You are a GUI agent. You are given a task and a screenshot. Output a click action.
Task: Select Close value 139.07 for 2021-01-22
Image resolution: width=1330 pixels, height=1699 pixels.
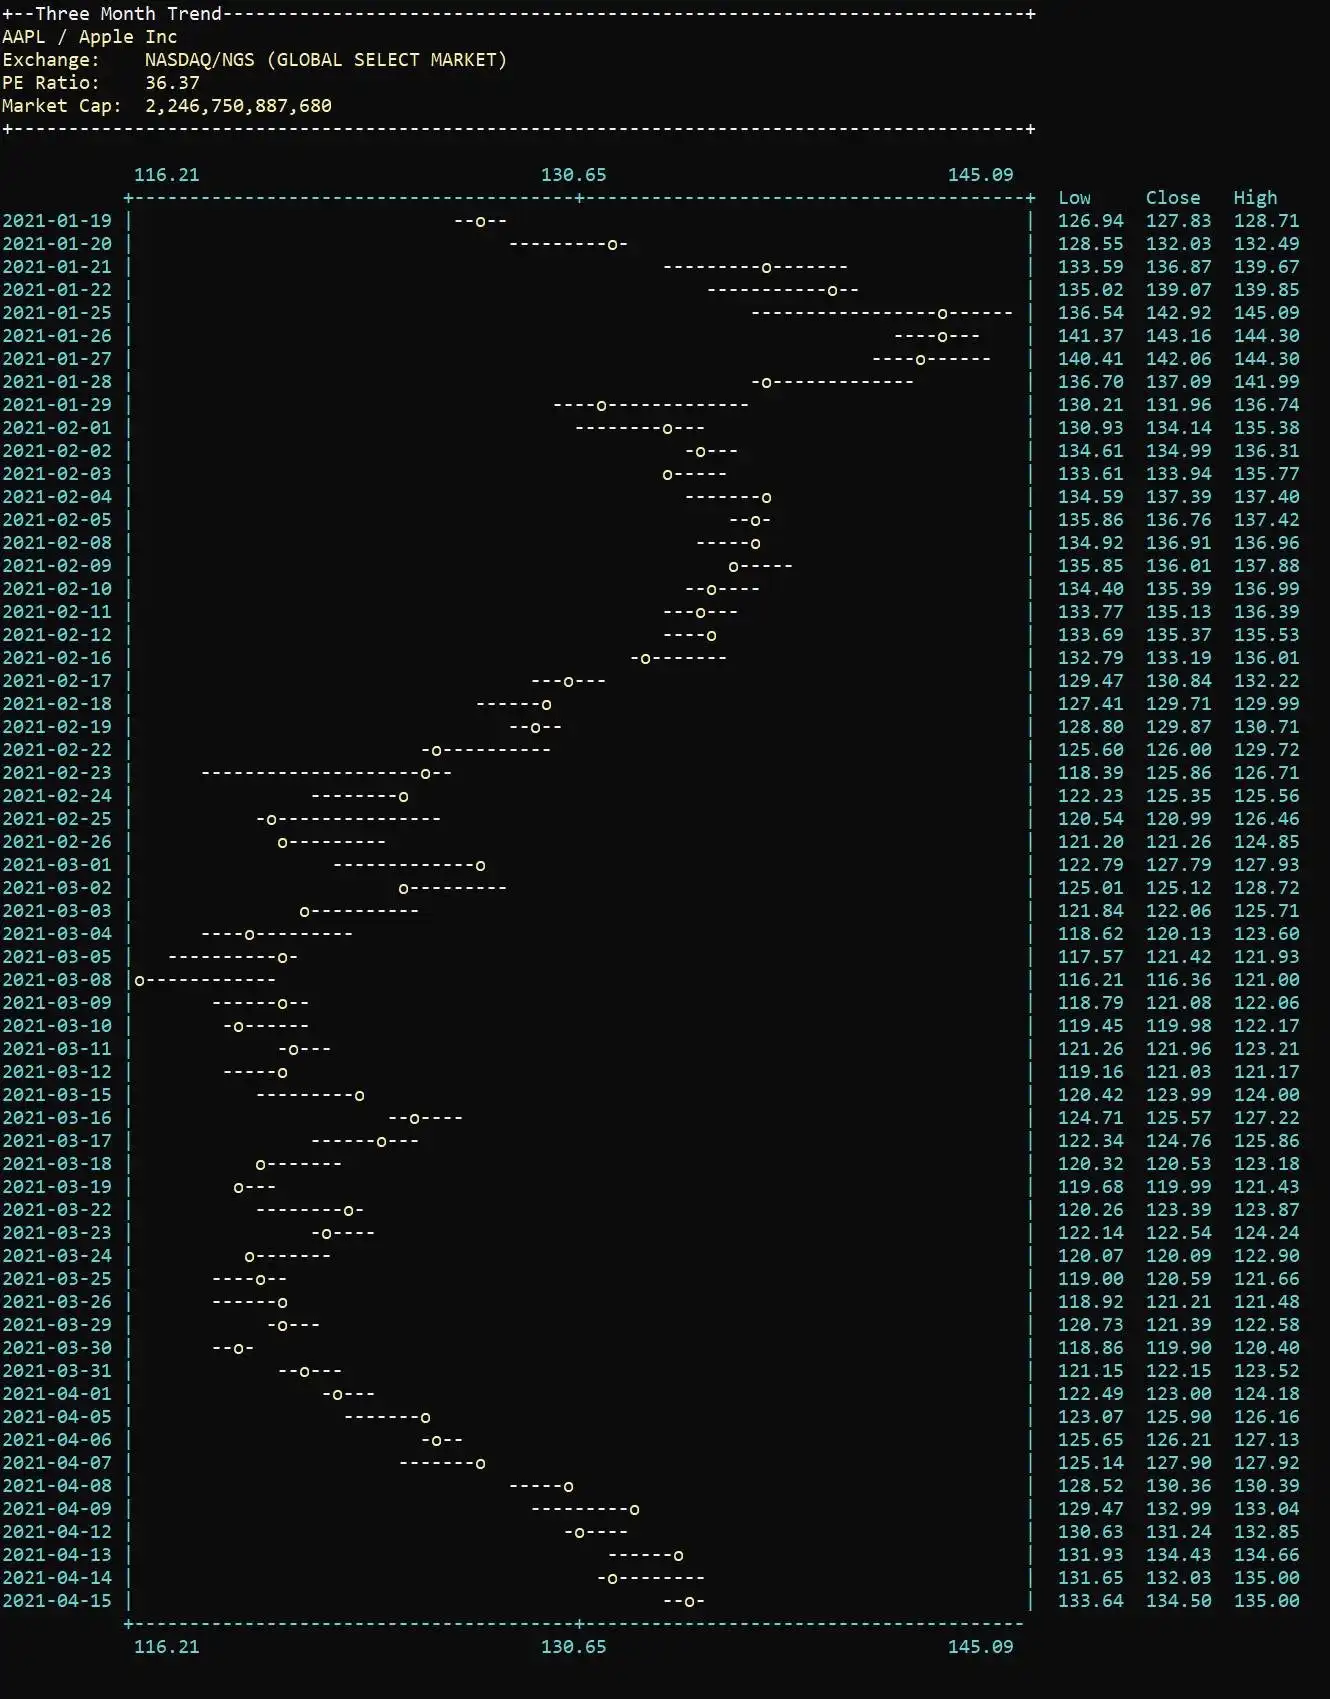click(1179, 290)
